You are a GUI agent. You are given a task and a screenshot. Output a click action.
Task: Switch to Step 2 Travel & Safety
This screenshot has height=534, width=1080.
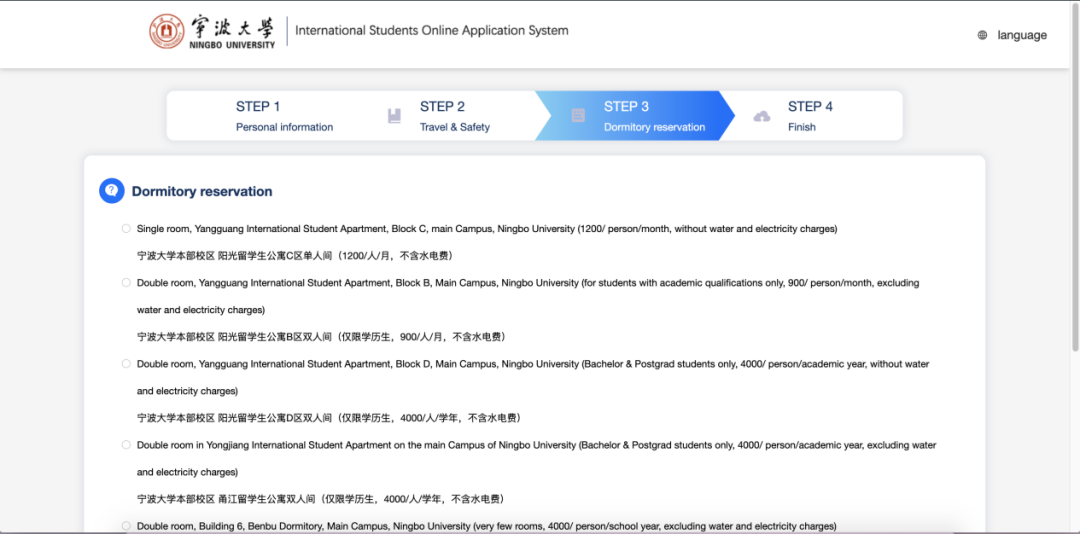pyautogui.click(x=454, y=116)
